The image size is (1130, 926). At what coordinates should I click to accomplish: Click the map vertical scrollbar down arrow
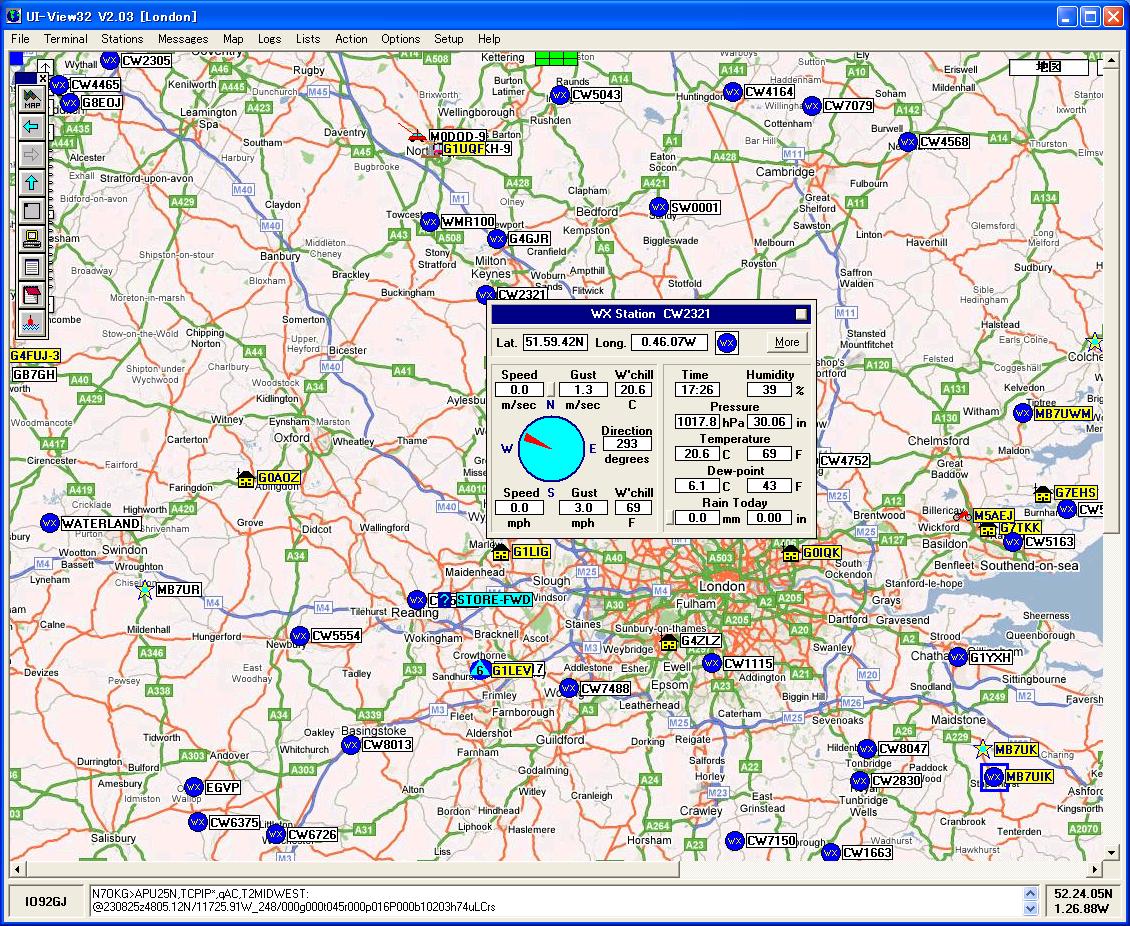pyautogui.click(x=1111, y=853)
